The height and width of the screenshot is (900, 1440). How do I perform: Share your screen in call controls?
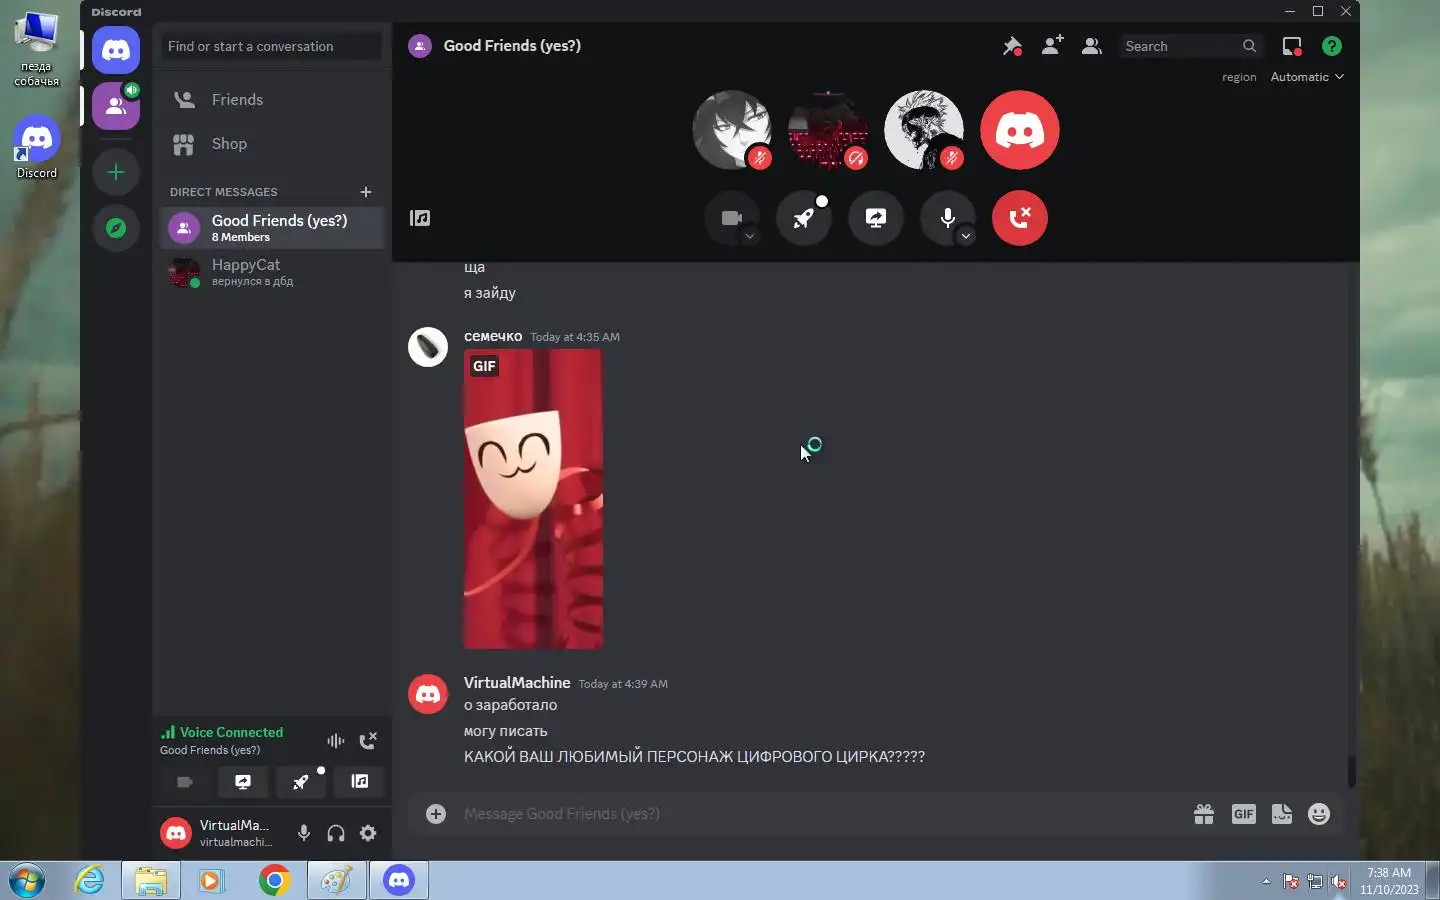[x=876, y=218]
